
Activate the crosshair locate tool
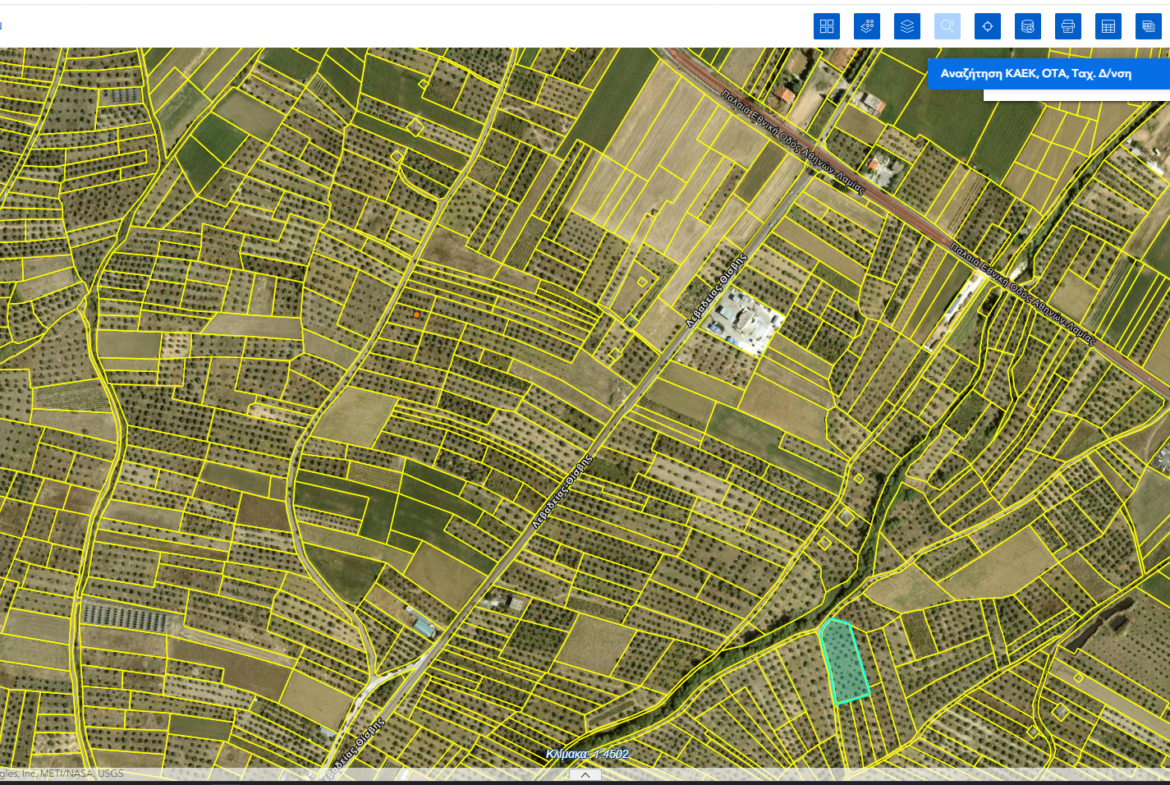click(x=988, y=27)
